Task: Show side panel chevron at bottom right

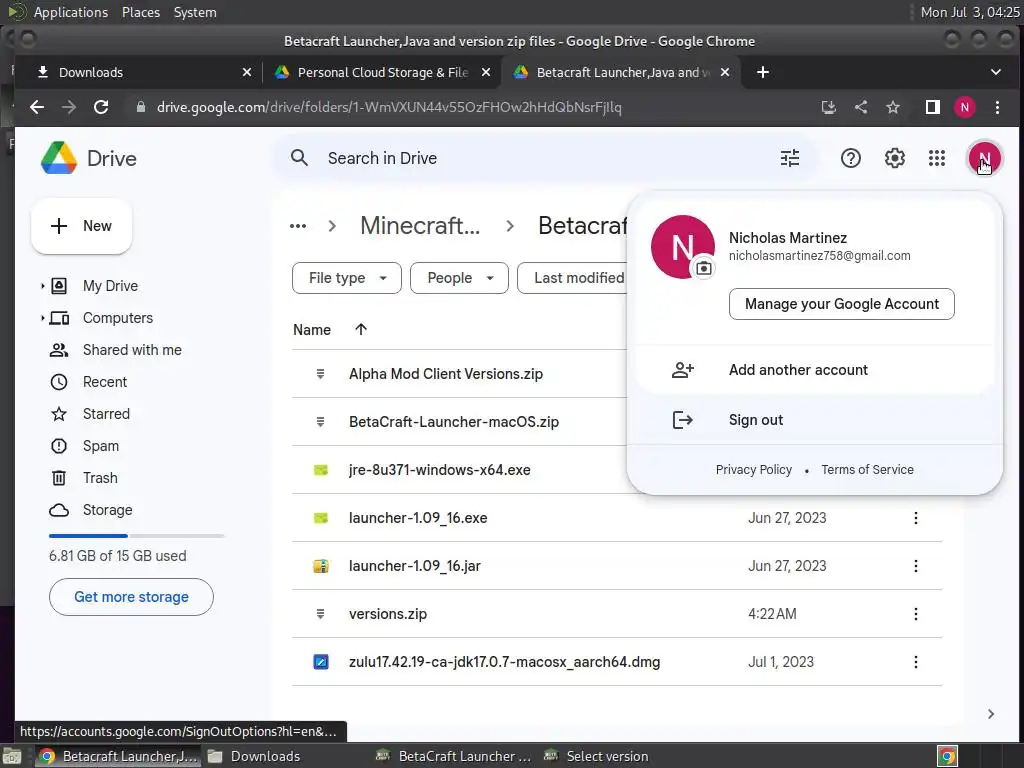Action: point(991,714)
